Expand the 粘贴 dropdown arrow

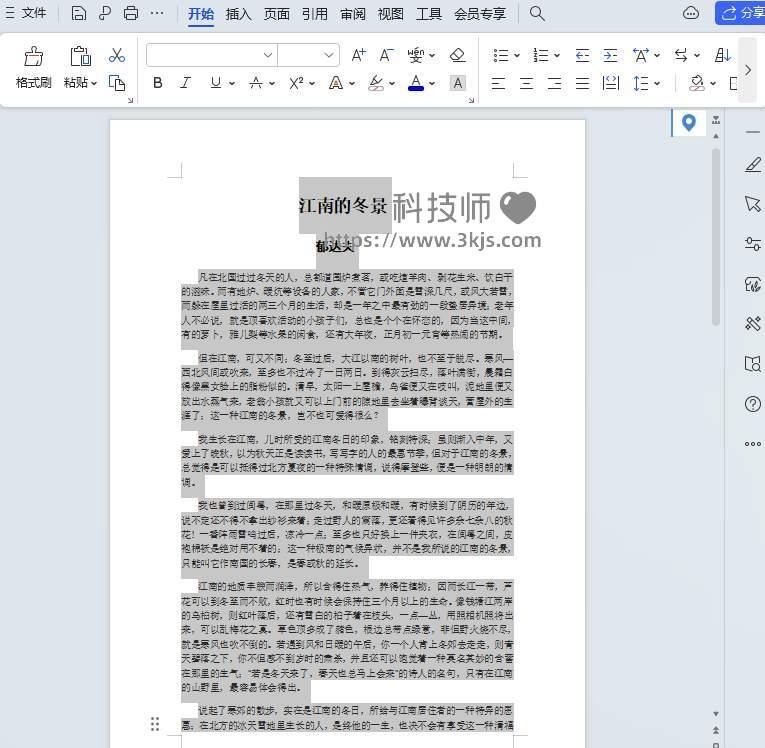click(94, 83)
